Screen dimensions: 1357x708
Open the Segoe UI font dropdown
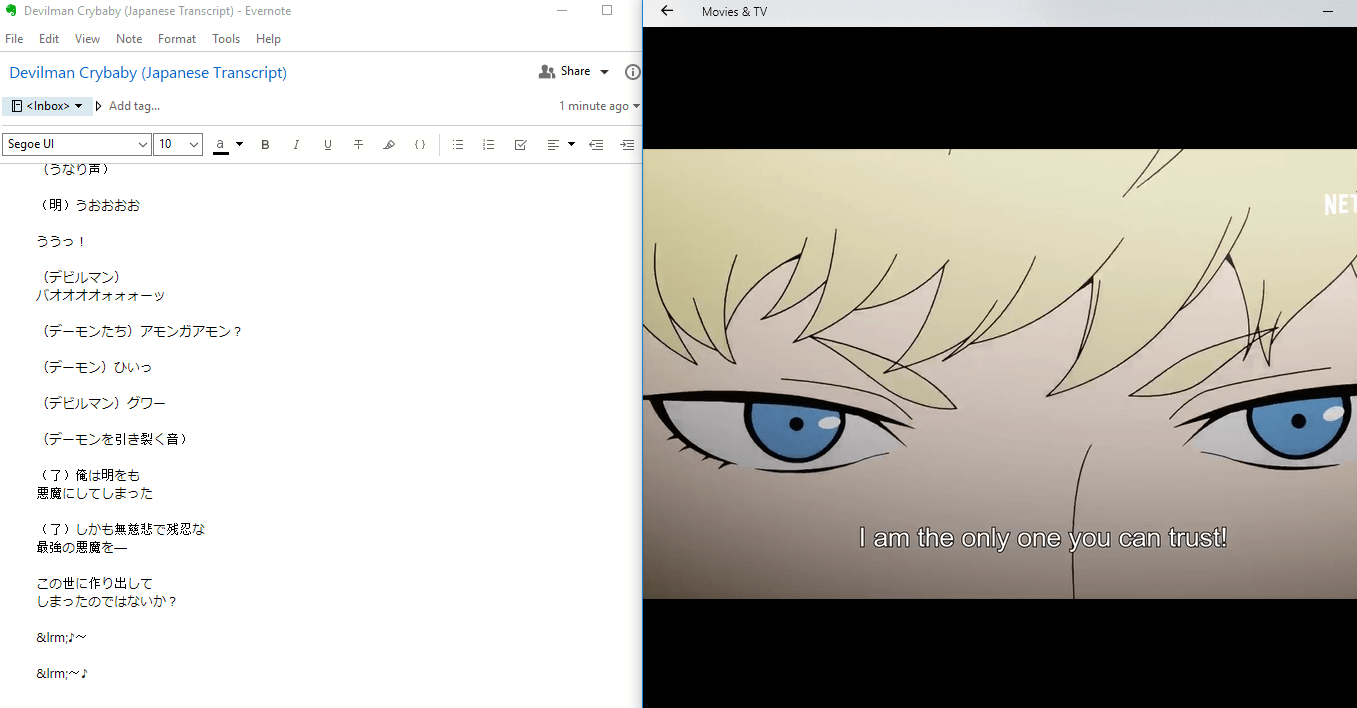coord(77,145)
